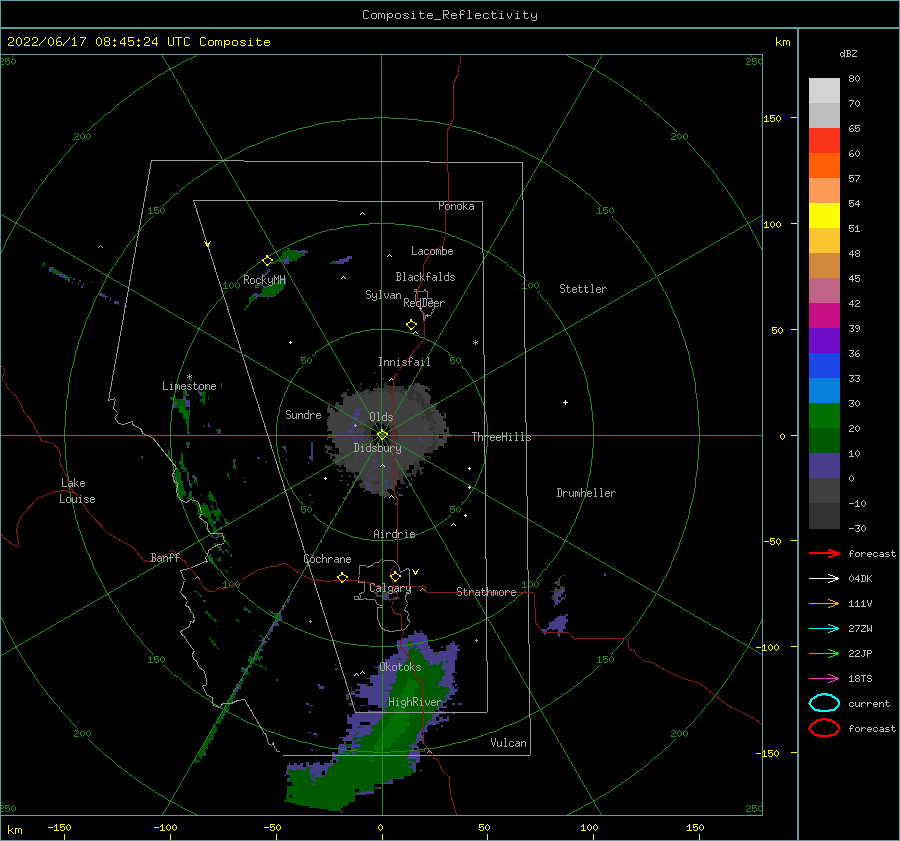Click the Strathmore town label
900x841 pixels.
[486, 592]
